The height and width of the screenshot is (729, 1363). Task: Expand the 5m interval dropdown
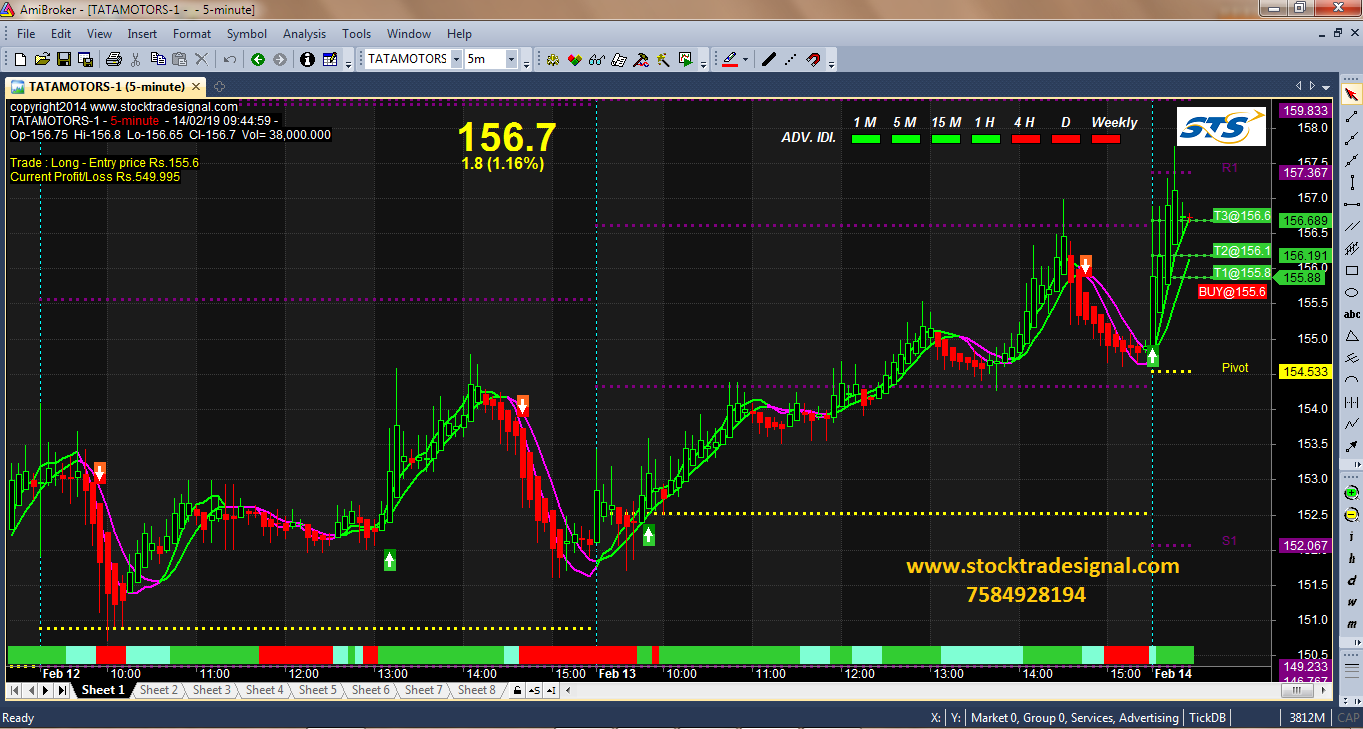coord(511,60)
